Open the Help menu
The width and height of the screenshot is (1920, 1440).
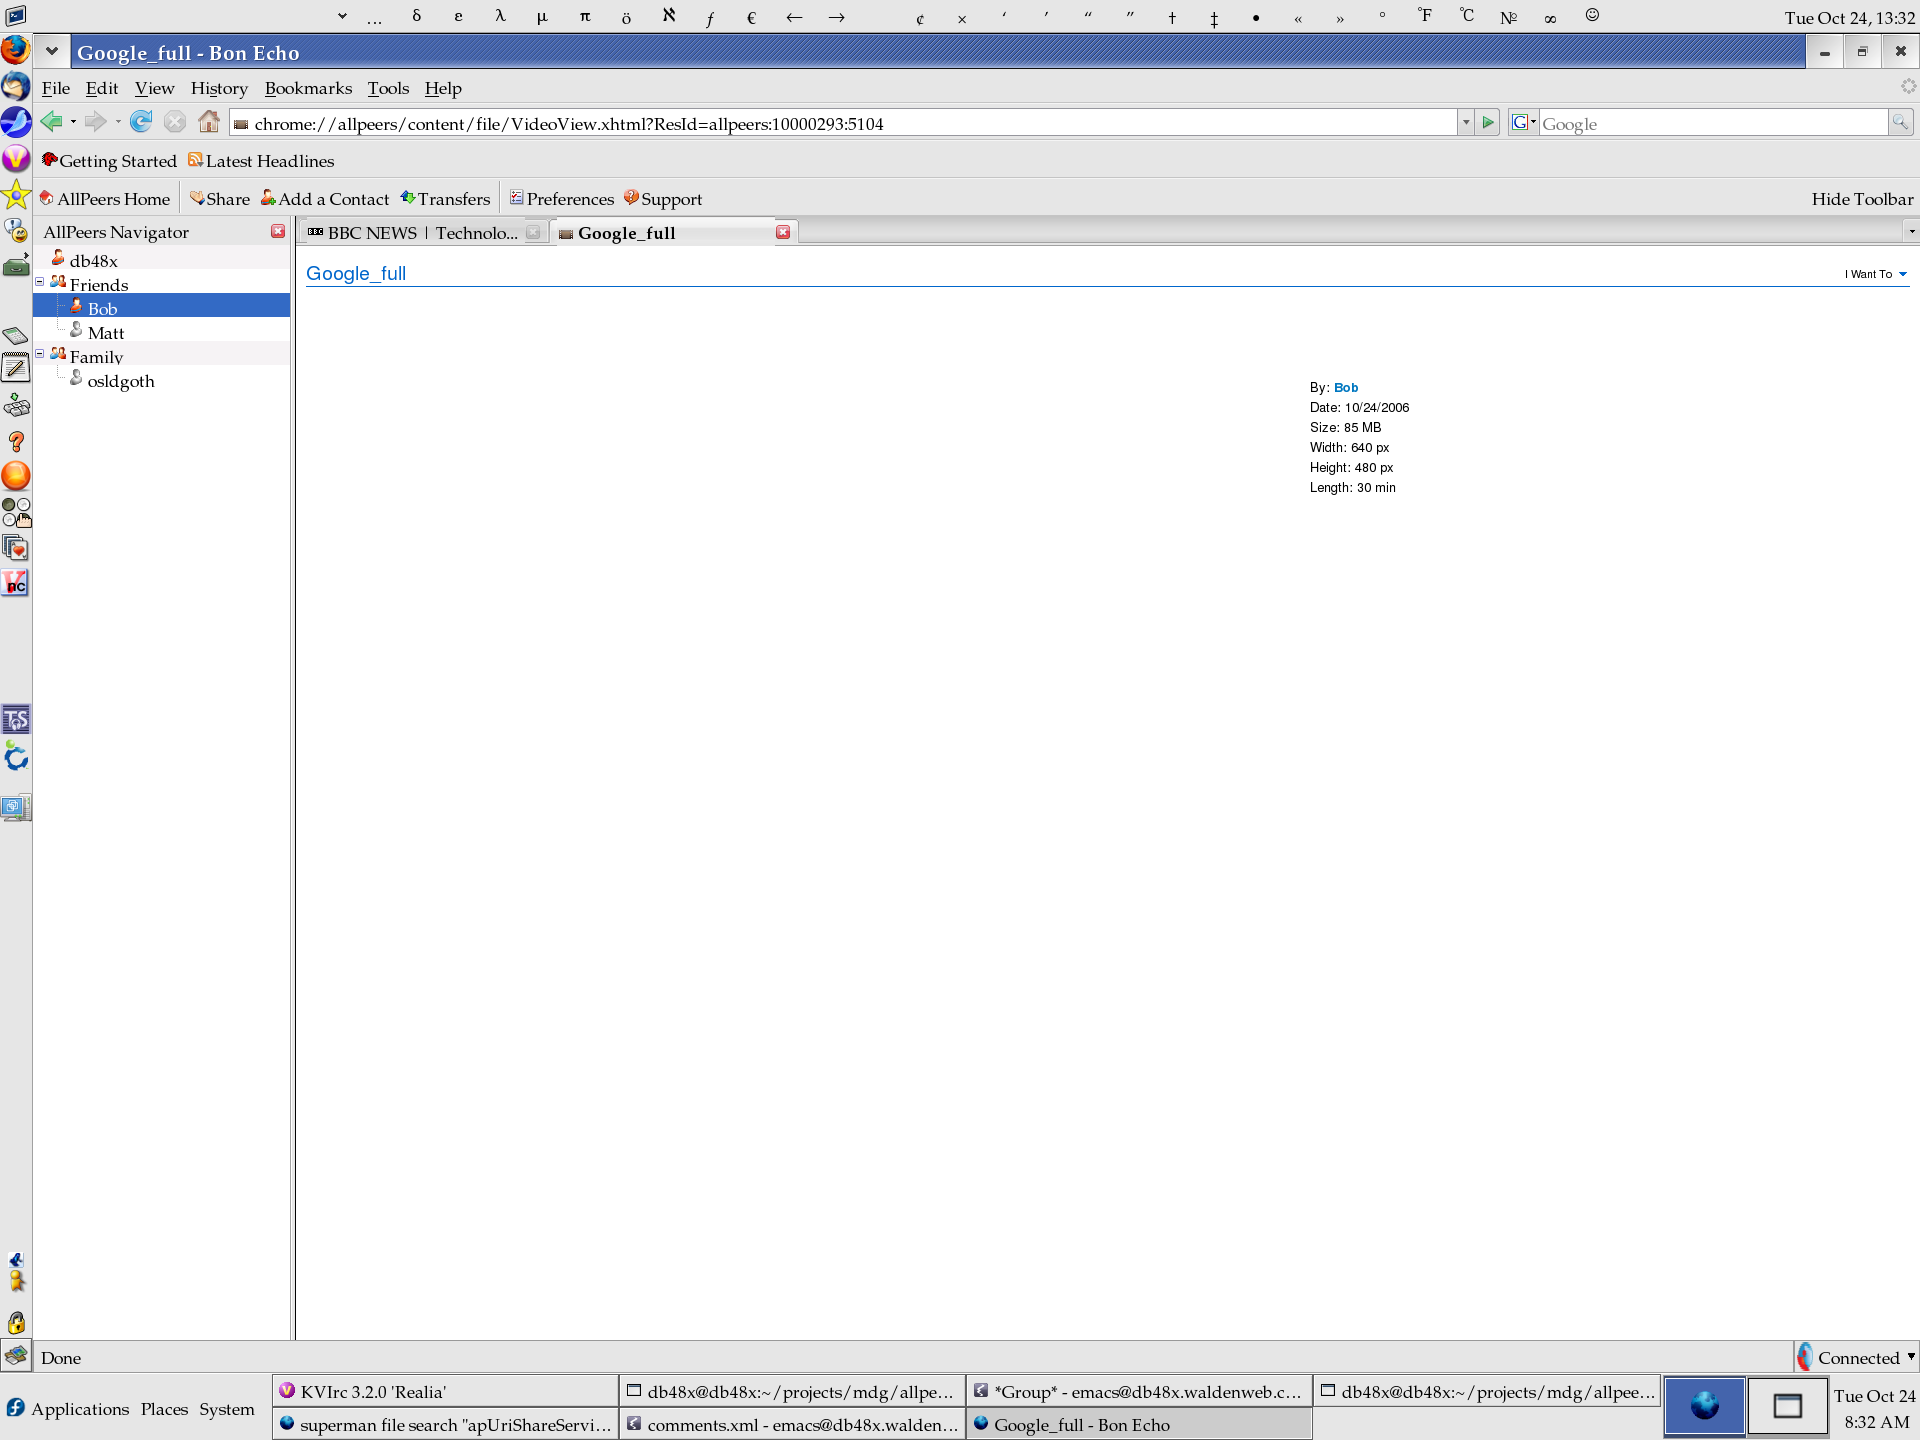[443, 88]
